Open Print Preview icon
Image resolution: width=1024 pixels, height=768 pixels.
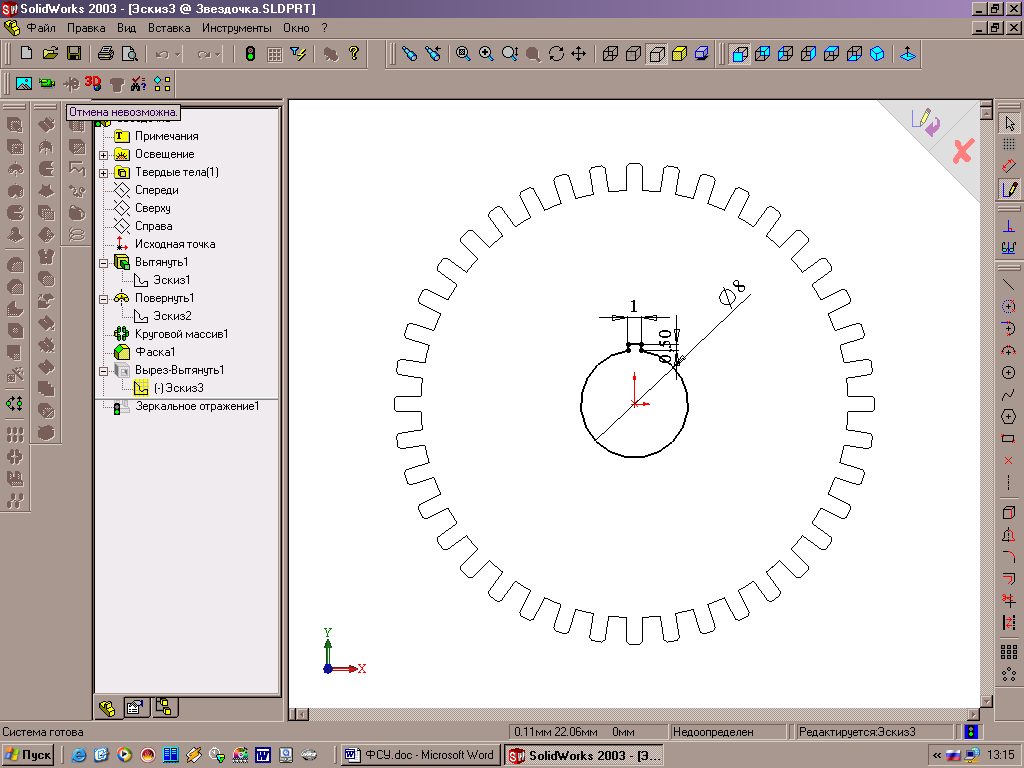click(129, 54)
